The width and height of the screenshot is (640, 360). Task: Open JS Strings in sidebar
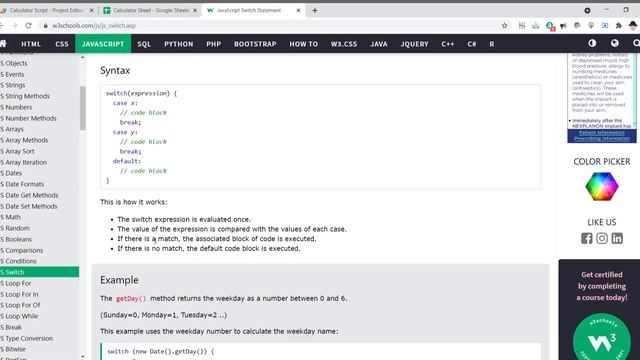coord(13,85)
